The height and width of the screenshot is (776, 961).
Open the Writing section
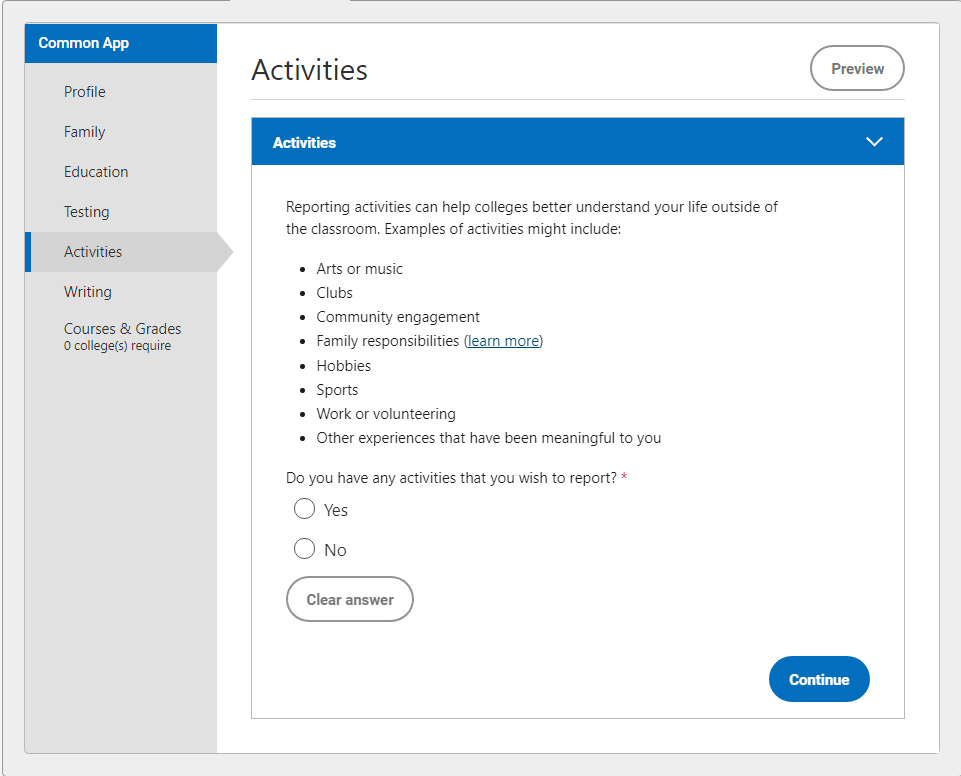pyautogui.click(x=88, y=292)
